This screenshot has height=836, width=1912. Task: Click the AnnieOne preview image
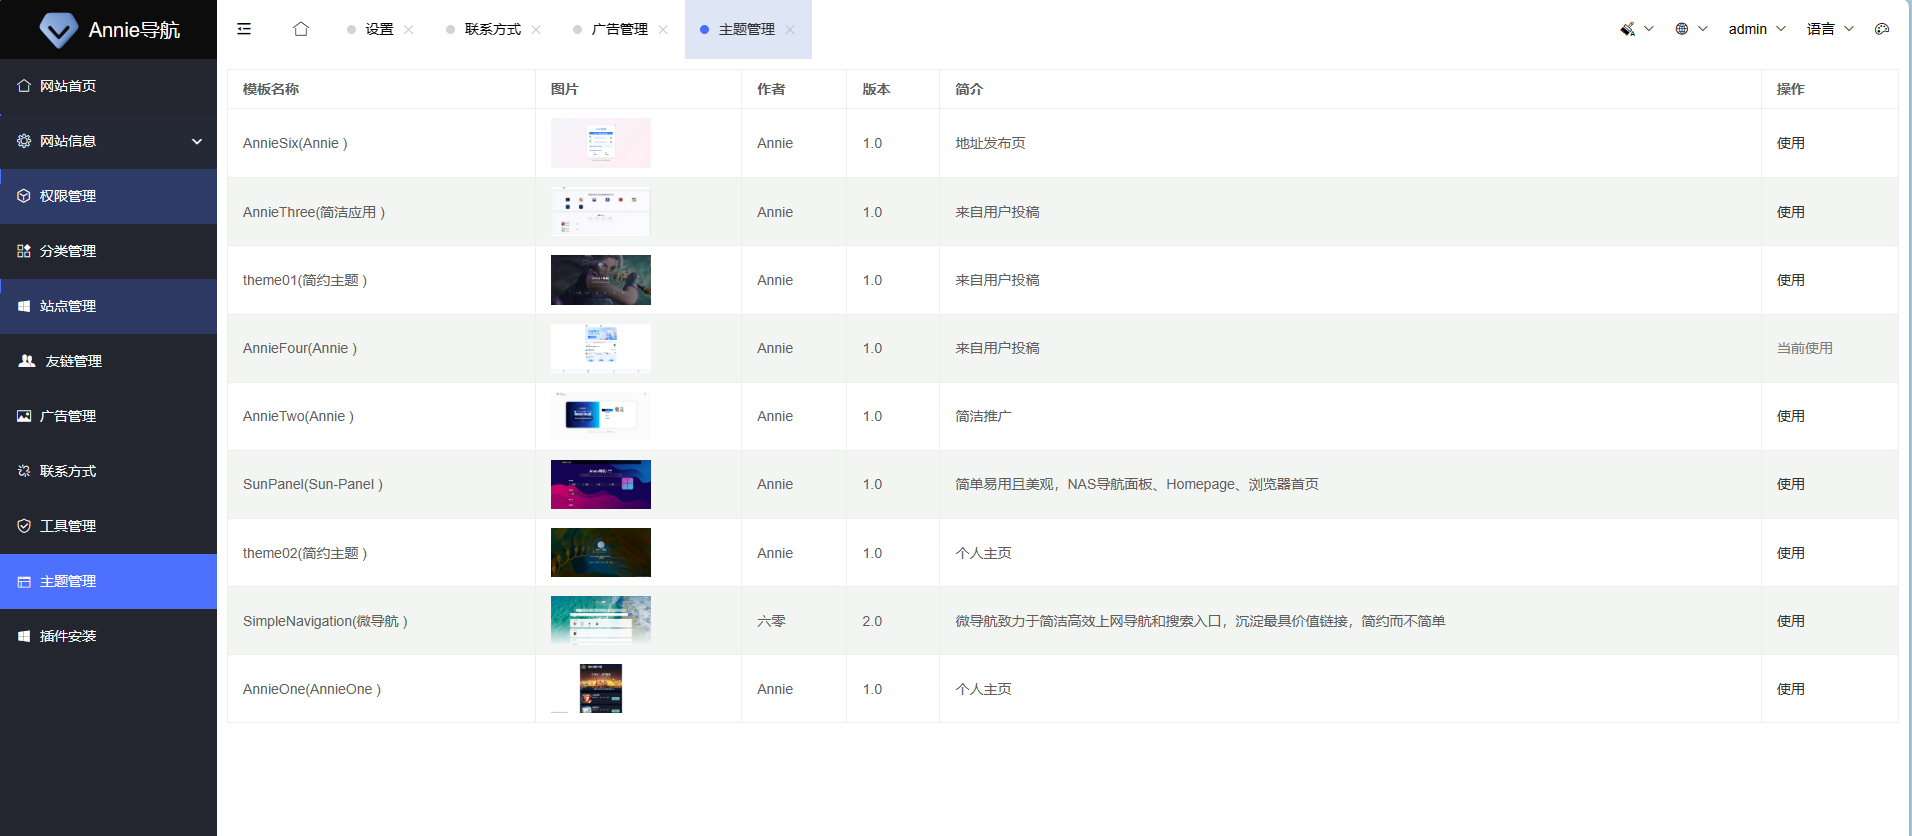(x=600, y=689)
